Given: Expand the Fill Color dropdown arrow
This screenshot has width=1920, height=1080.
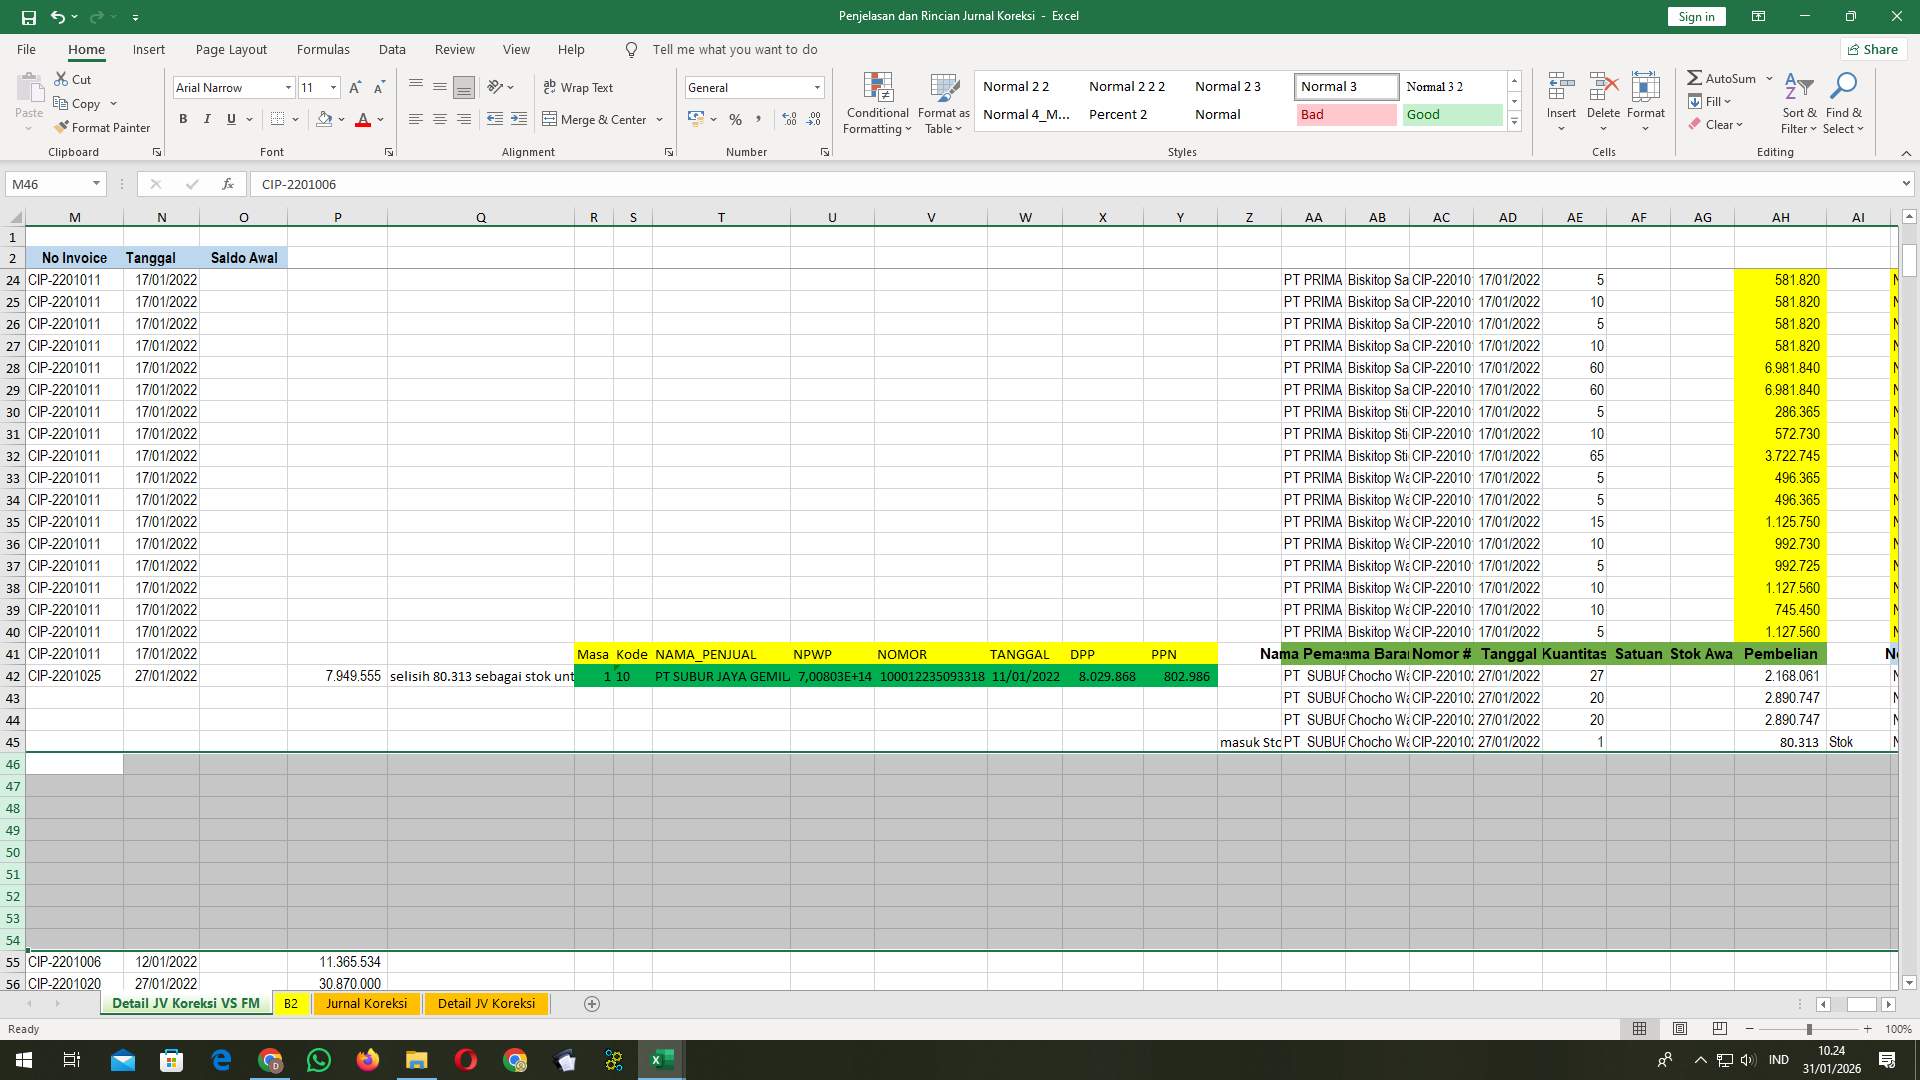Looking at the screenshot, I should [341, 119].
